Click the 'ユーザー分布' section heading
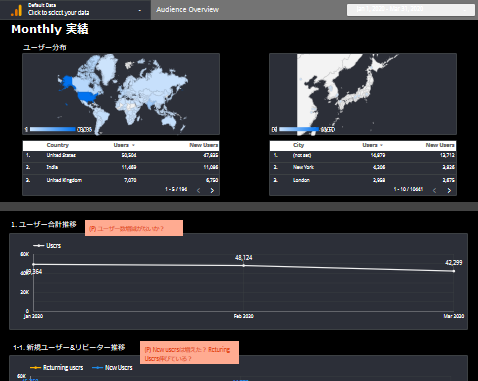 click(x=45, y=47)
